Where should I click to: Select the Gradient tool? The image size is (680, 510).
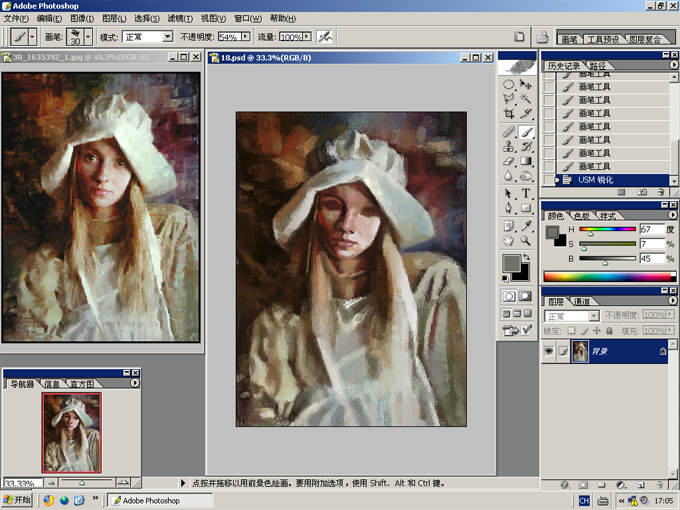[526, 161]
